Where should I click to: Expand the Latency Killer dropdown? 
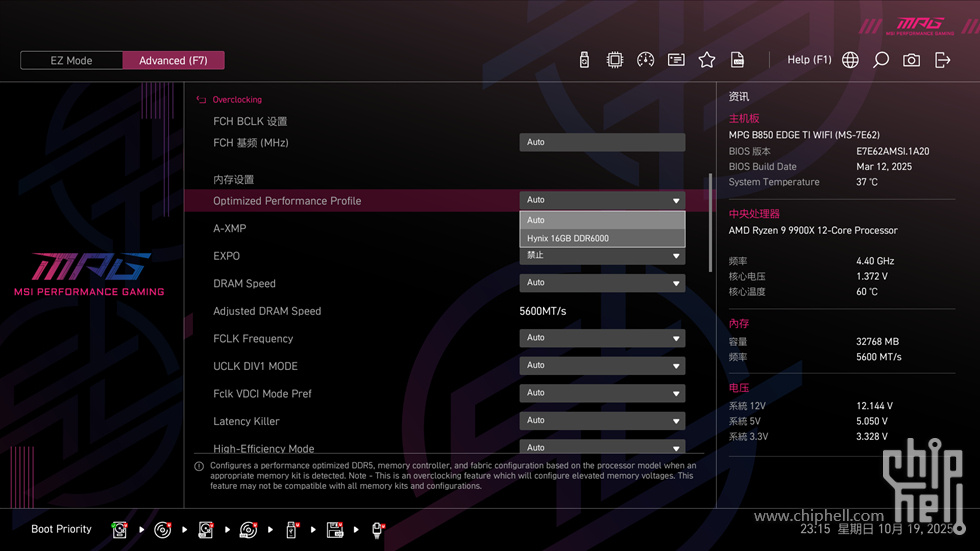602,421
